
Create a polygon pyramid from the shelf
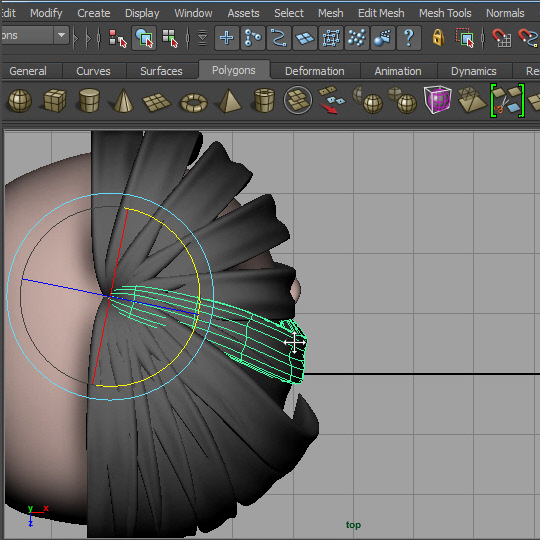230,101
